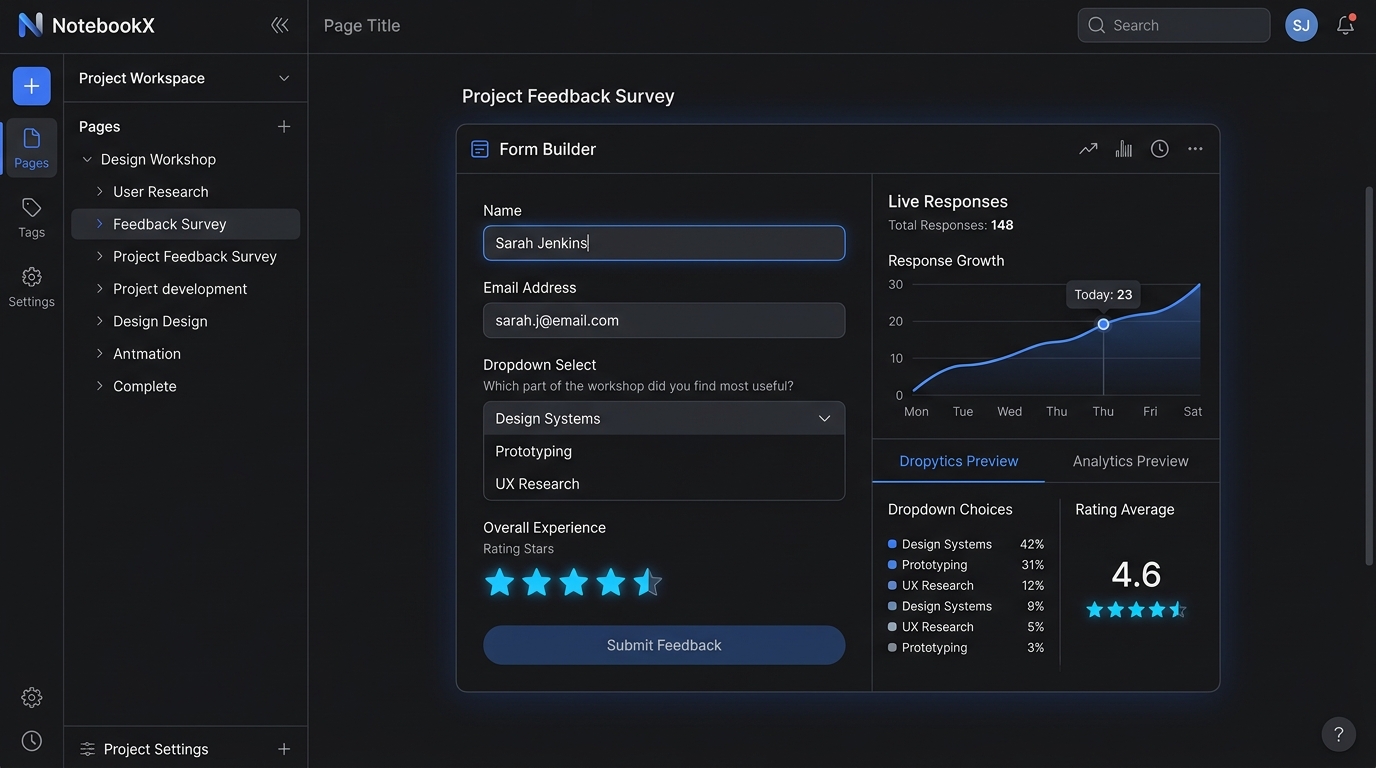The height and width of the screenshot is (768, 1376).
Task: Open the clock icon in Form Builder header
Action: (1160, 149)
